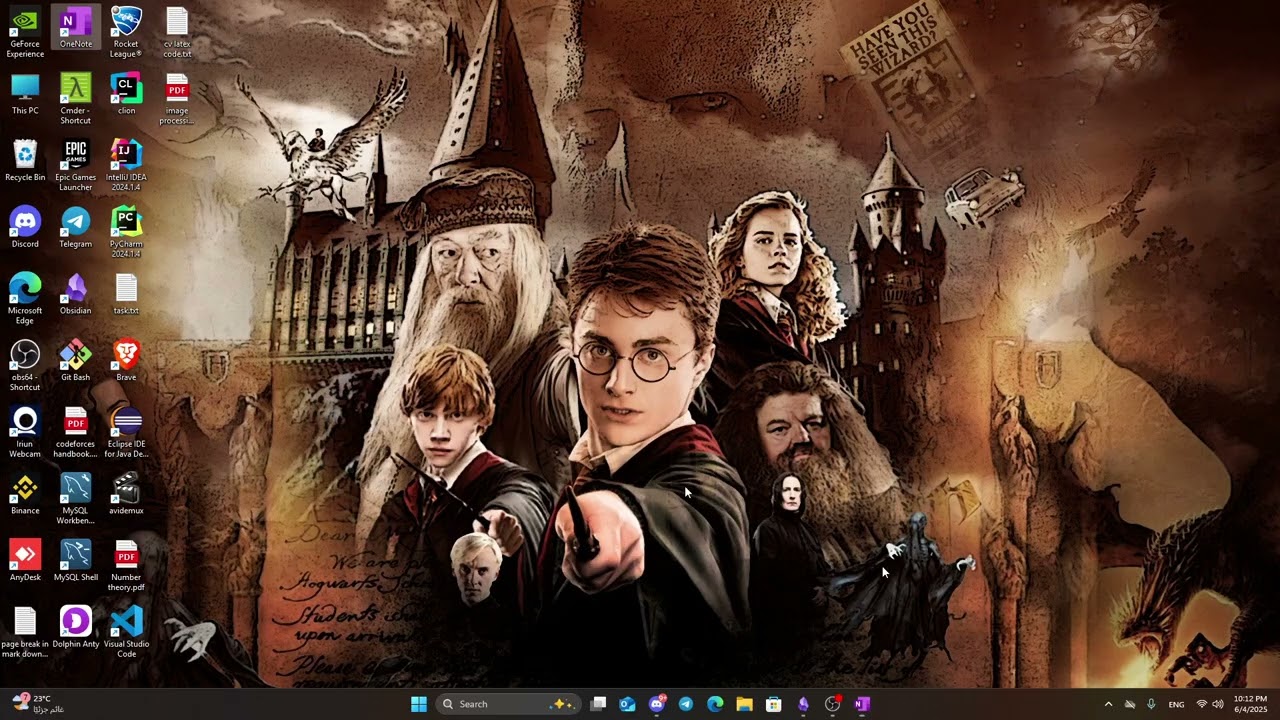Switch to OneNote on the taskbar
The width and height of the screenshot is (1280, 720).
click(x=862, y=704)
